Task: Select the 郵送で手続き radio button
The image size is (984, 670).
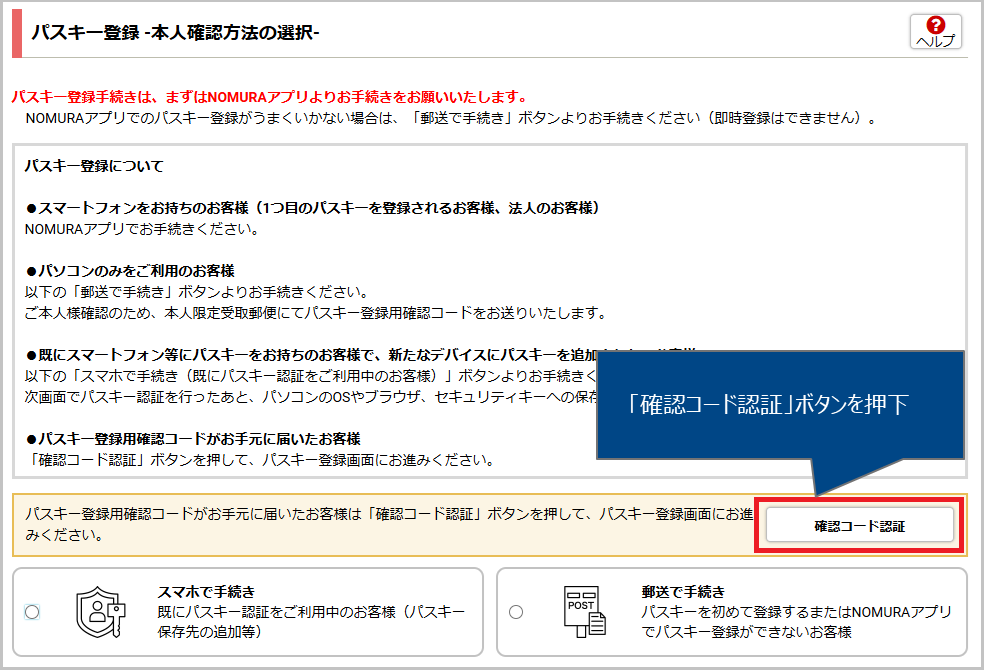Action: click(516, 612)
